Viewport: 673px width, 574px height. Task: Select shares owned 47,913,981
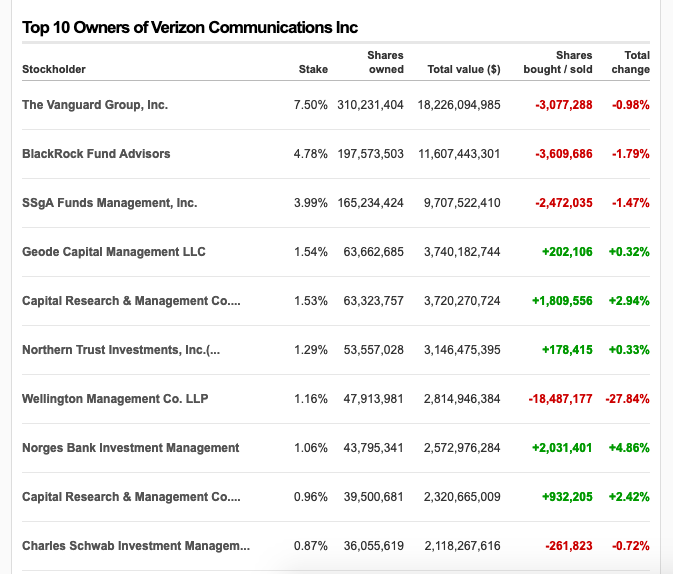(373, 399)
